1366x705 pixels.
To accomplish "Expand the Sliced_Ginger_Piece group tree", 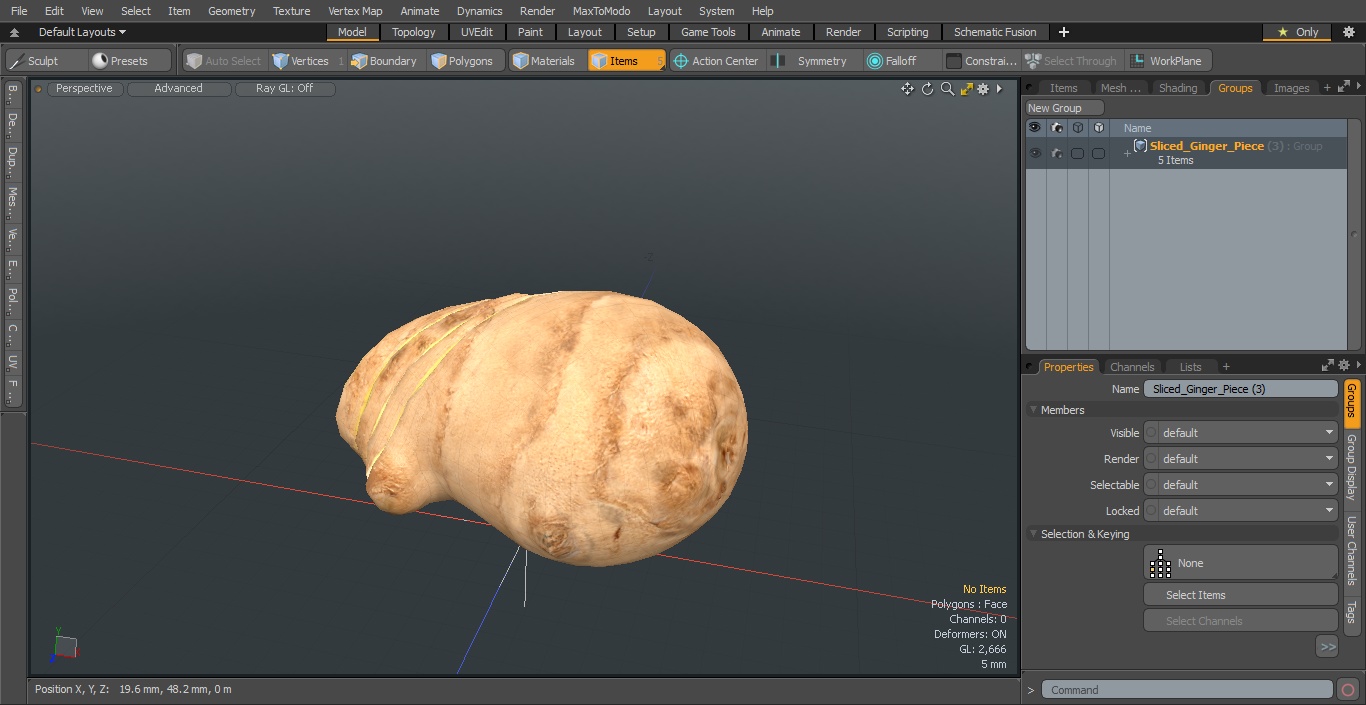I will coord(1127,153).
